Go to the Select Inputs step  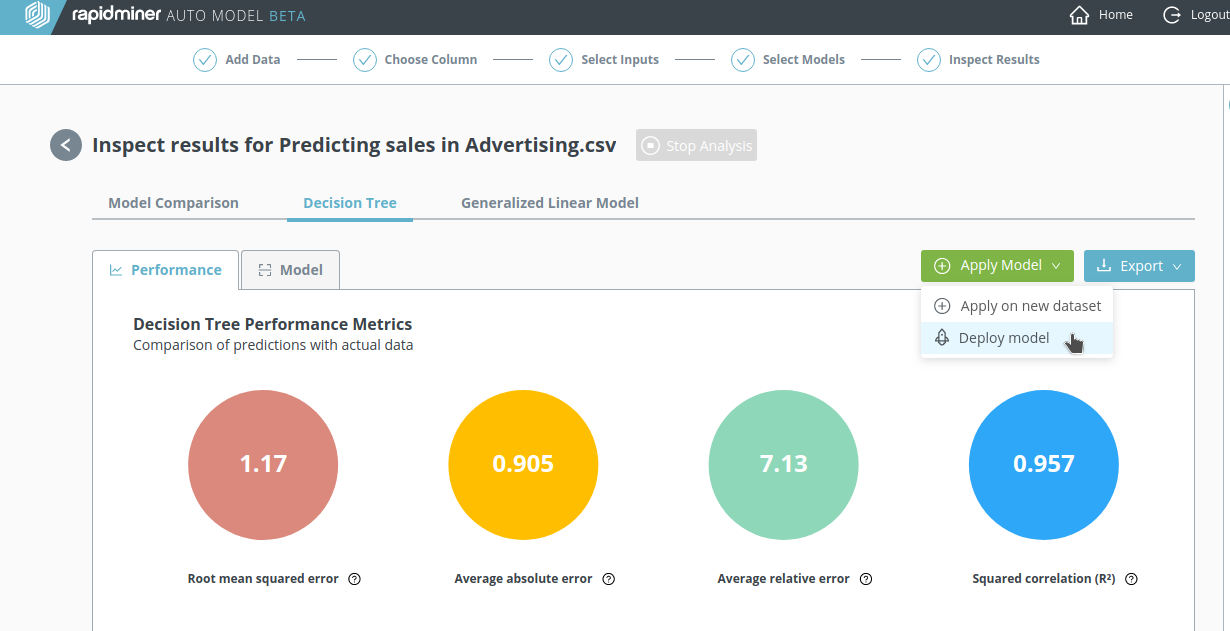point(605,60)
